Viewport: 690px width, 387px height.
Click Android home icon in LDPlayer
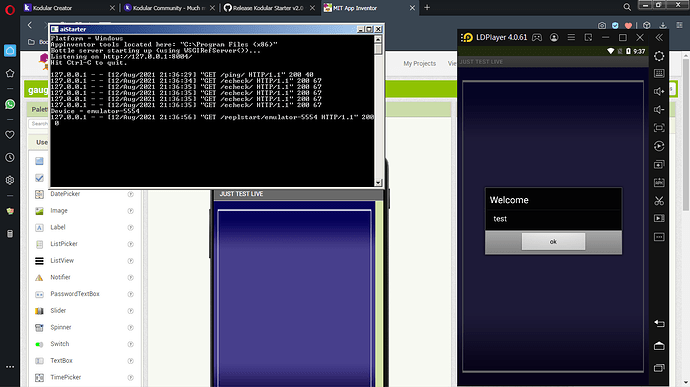pos(659,346)
